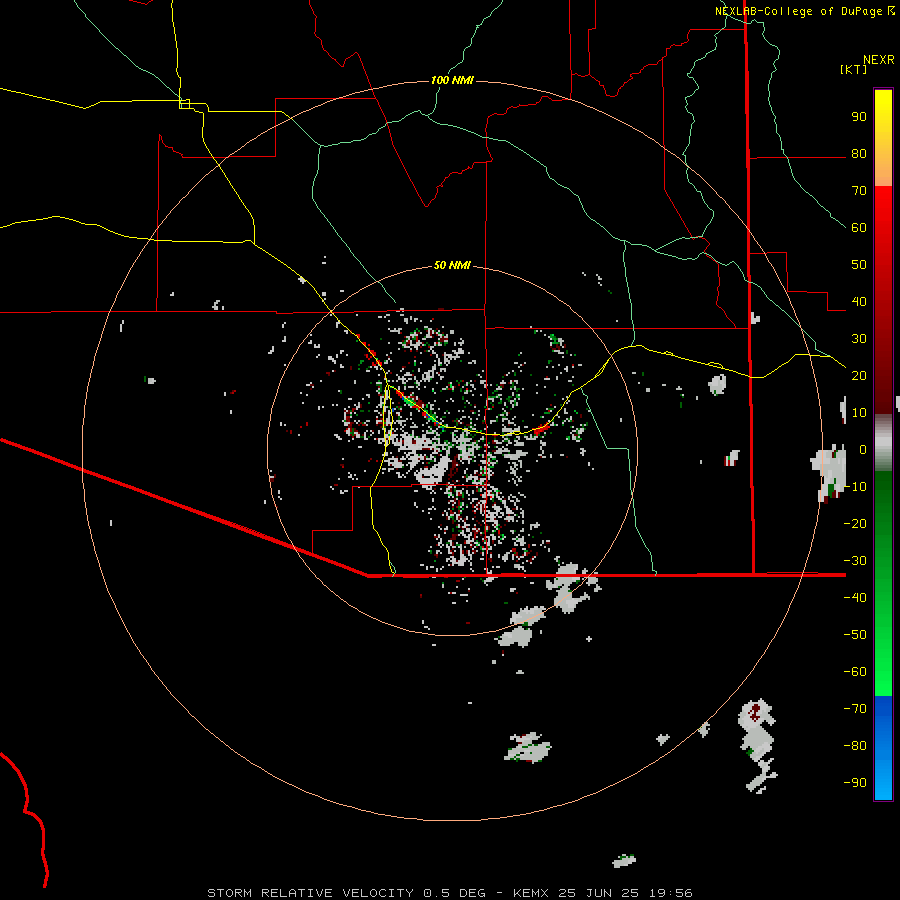Click the -50 knot scale value
This screenshot has height=900, width=900.
tap(855, 634)
